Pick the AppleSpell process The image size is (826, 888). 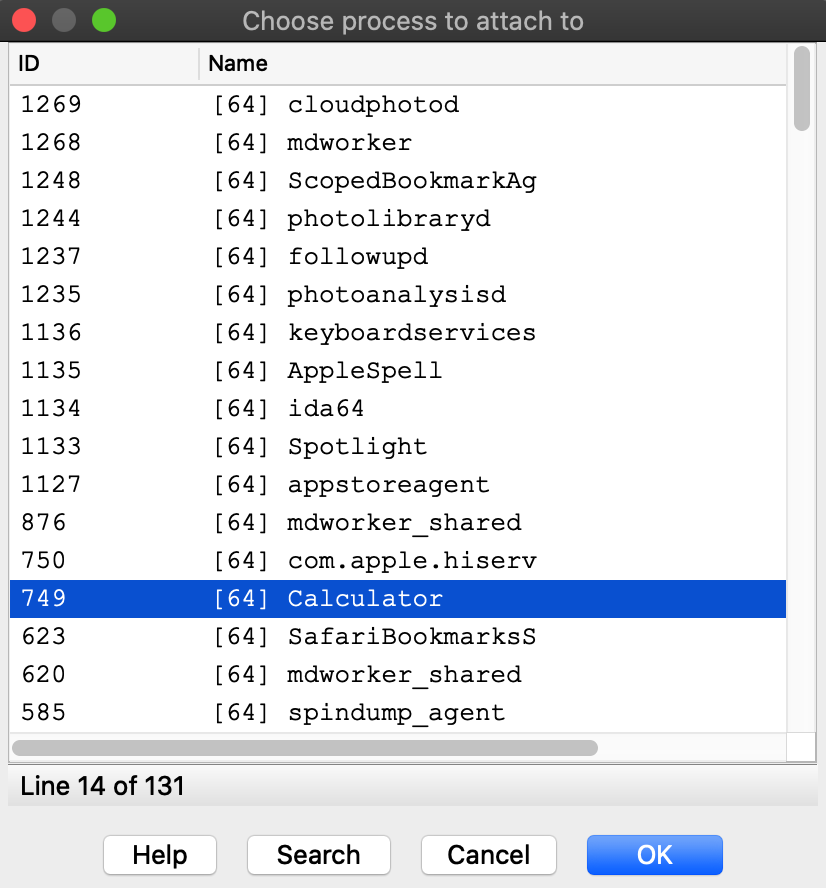(364, 371)
